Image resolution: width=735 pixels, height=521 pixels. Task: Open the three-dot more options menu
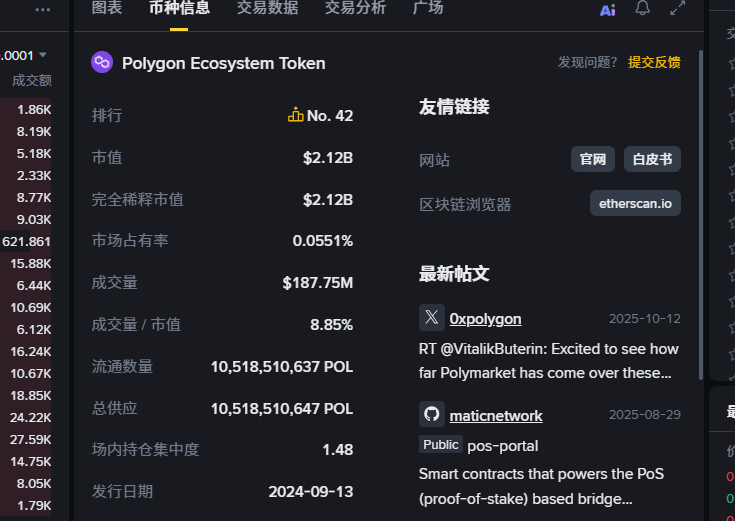point(42,9)
